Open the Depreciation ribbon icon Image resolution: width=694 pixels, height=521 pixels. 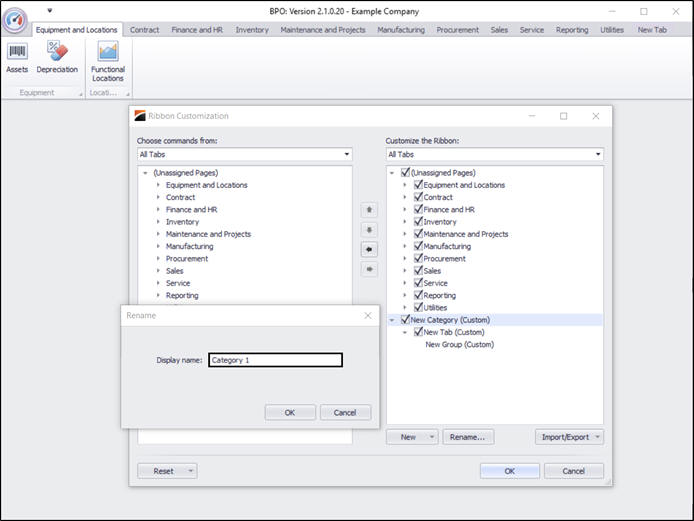tap(57, 58)
